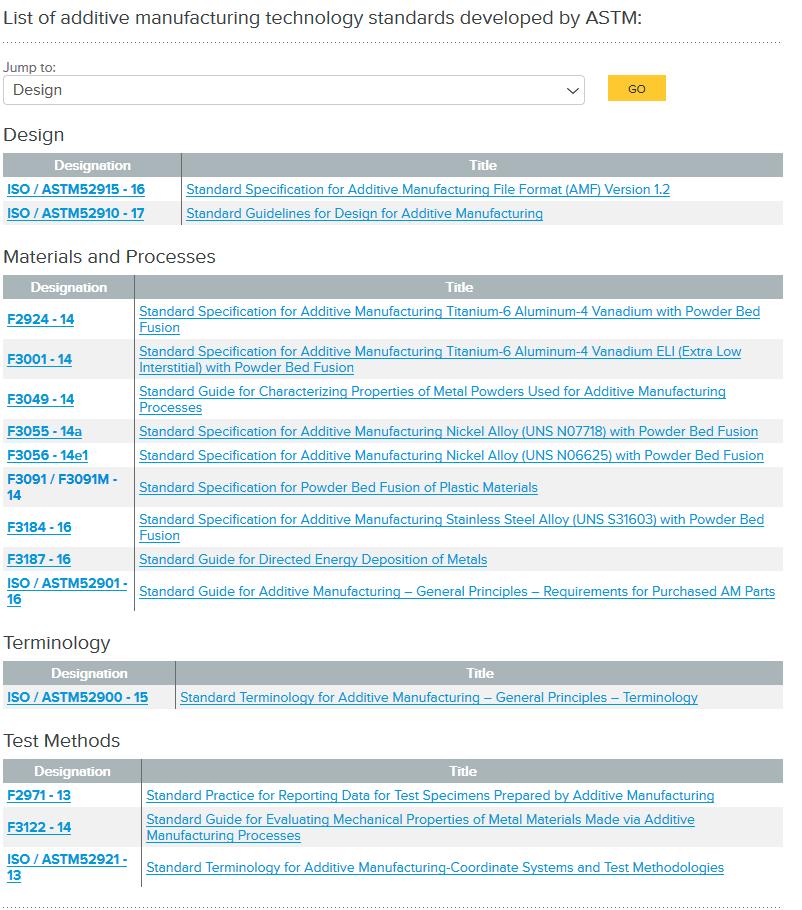Open Titanium-6 Aluminum-4 Vanadium with Powder Bed Fusion title
802x910 pixels.
pyautogui.click(x=449, y=319)
